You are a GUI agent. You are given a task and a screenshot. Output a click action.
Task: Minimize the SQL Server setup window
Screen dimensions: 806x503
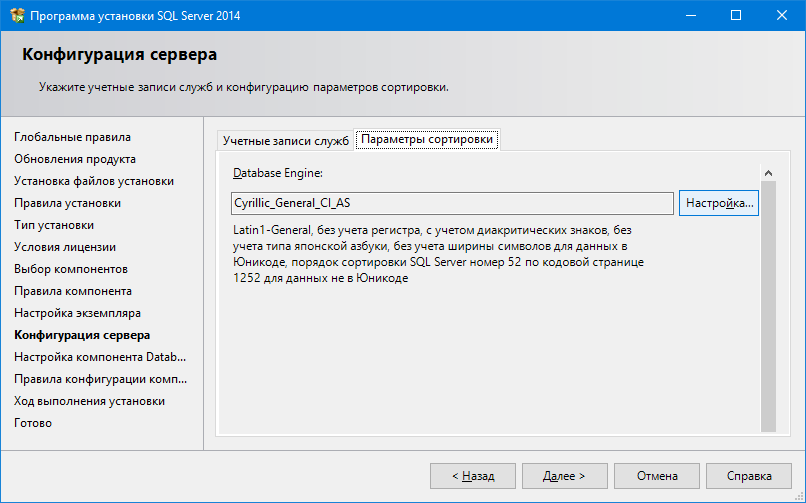[x=690, y=16]
